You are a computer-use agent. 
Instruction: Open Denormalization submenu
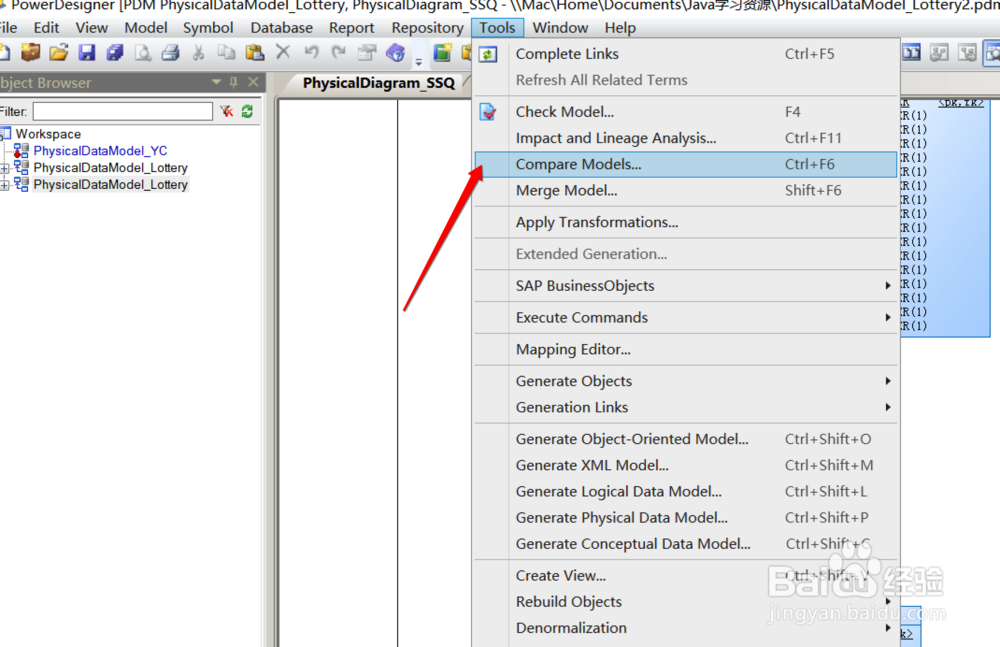click(686, 628)
